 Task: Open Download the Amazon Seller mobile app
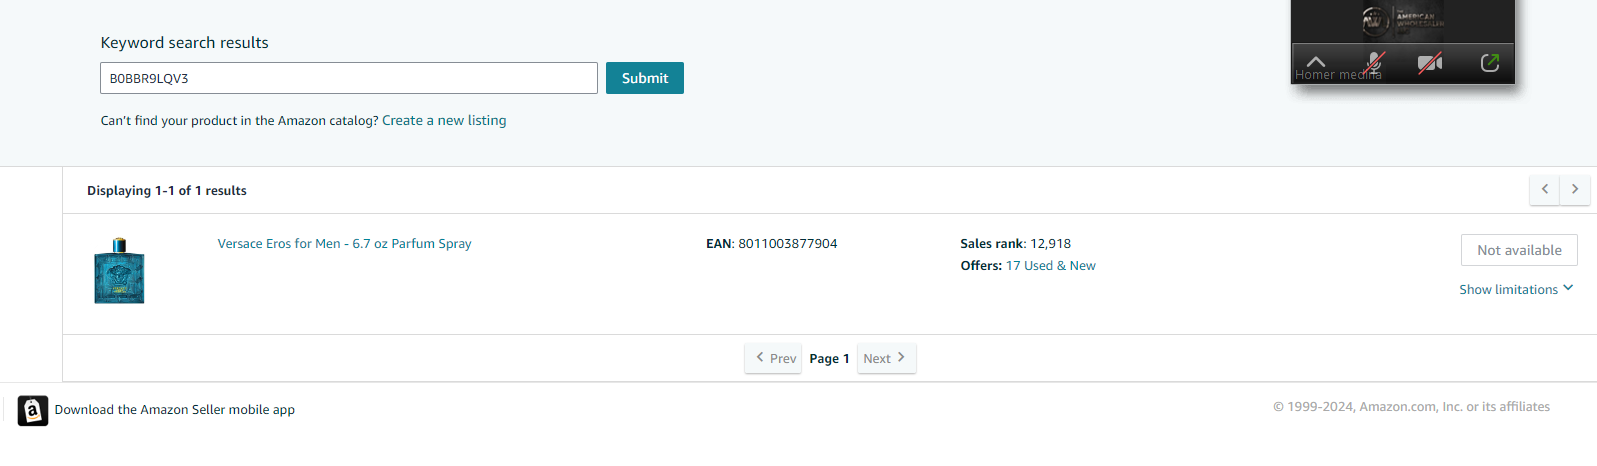[x=175, y=410]
